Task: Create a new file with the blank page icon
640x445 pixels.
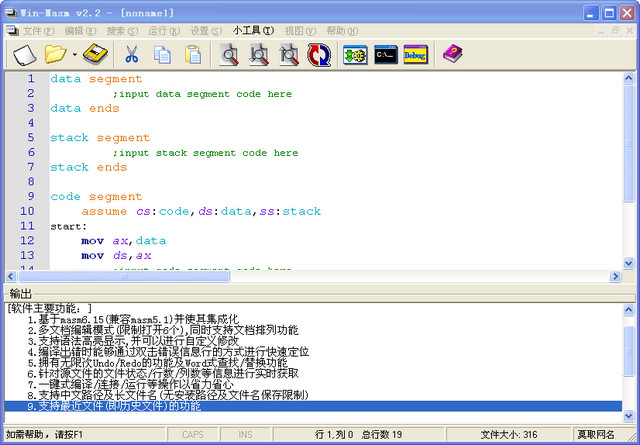Action: (24, 54)
